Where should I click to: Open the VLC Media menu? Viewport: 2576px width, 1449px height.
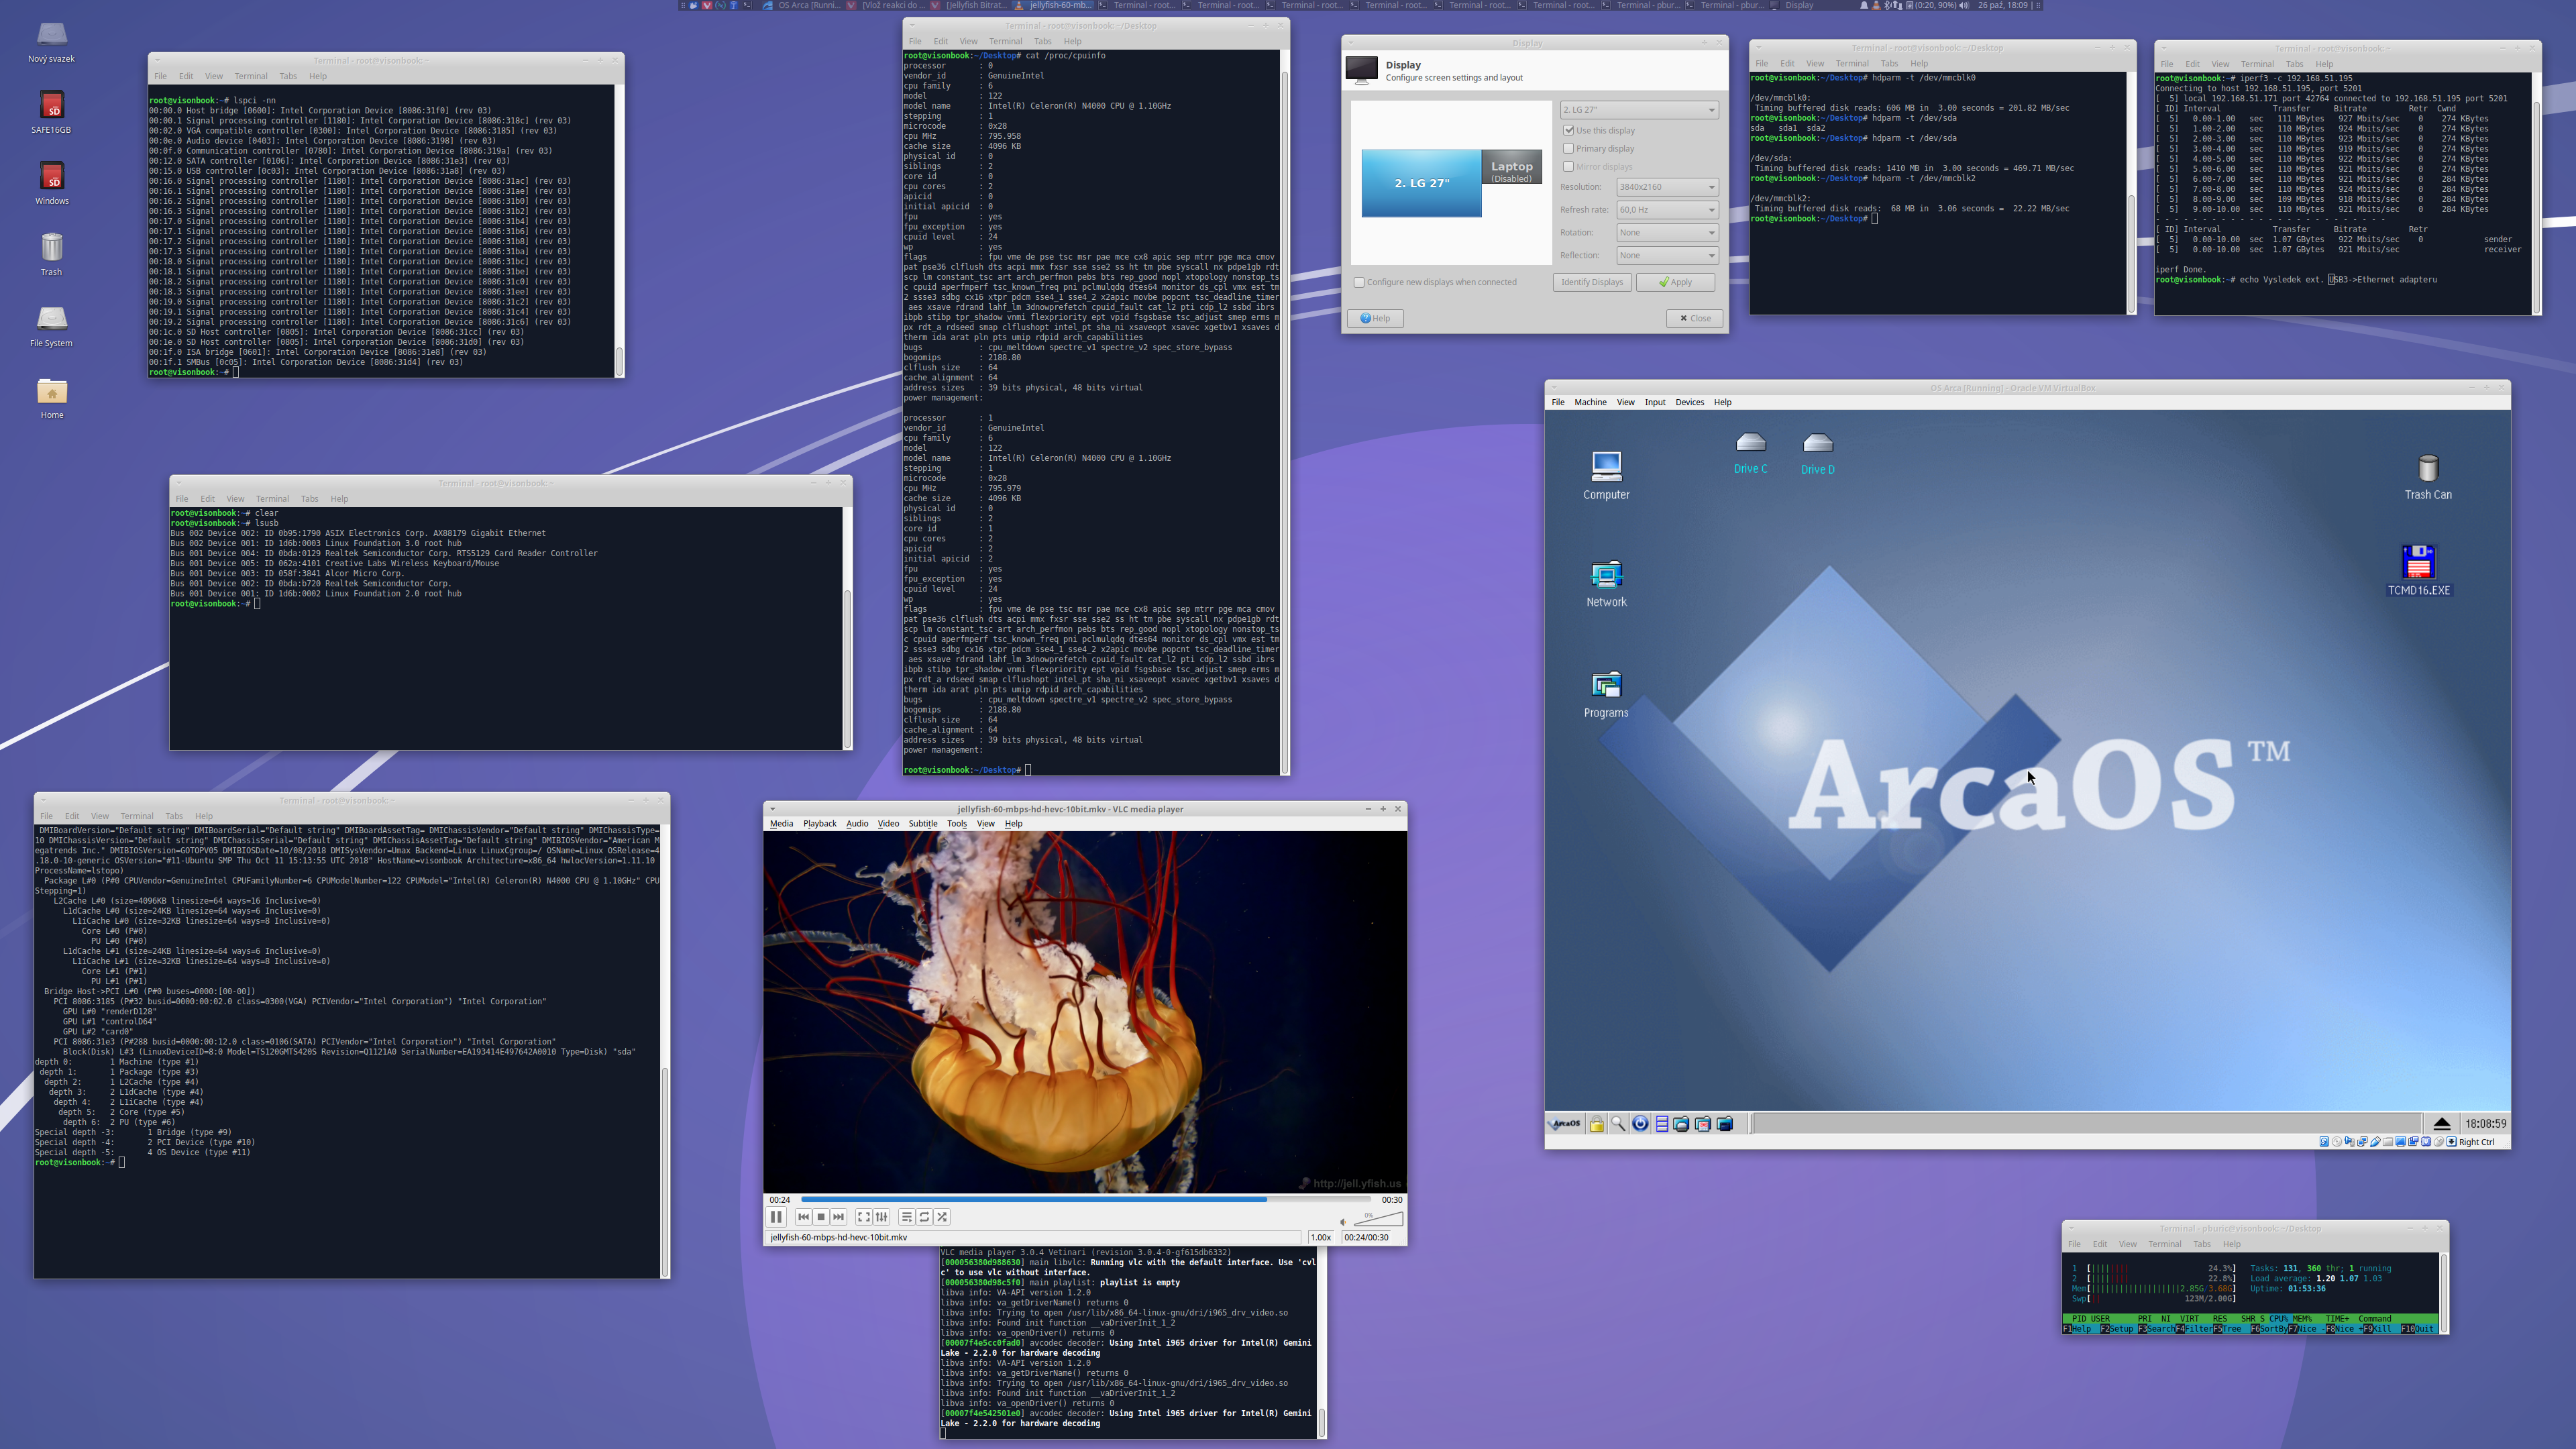coord(781,824)
